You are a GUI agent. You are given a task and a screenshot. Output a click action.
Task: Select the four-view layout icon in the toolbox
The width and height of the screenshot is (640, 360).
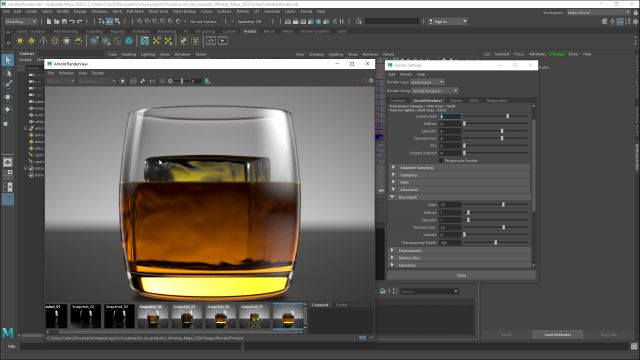8,175
